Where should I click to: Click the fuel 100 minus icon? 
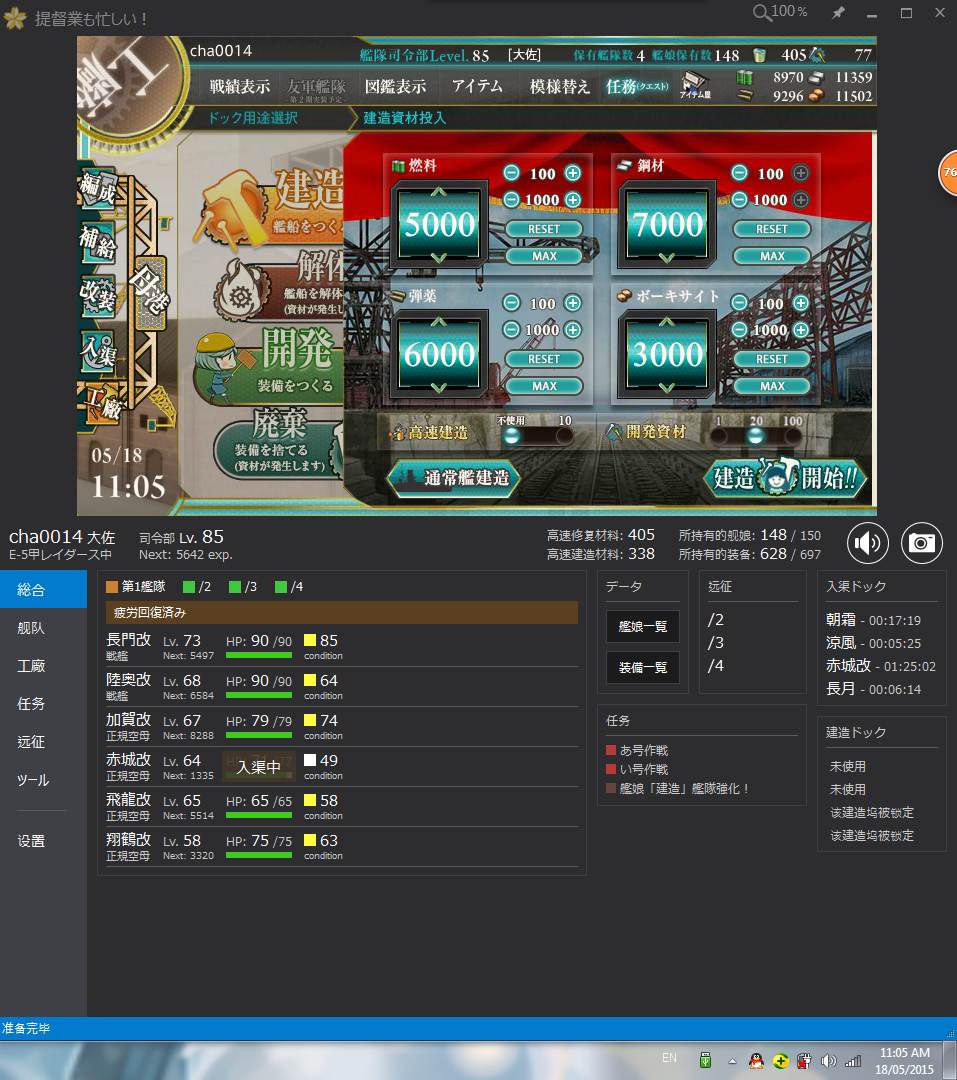[511, 173]
